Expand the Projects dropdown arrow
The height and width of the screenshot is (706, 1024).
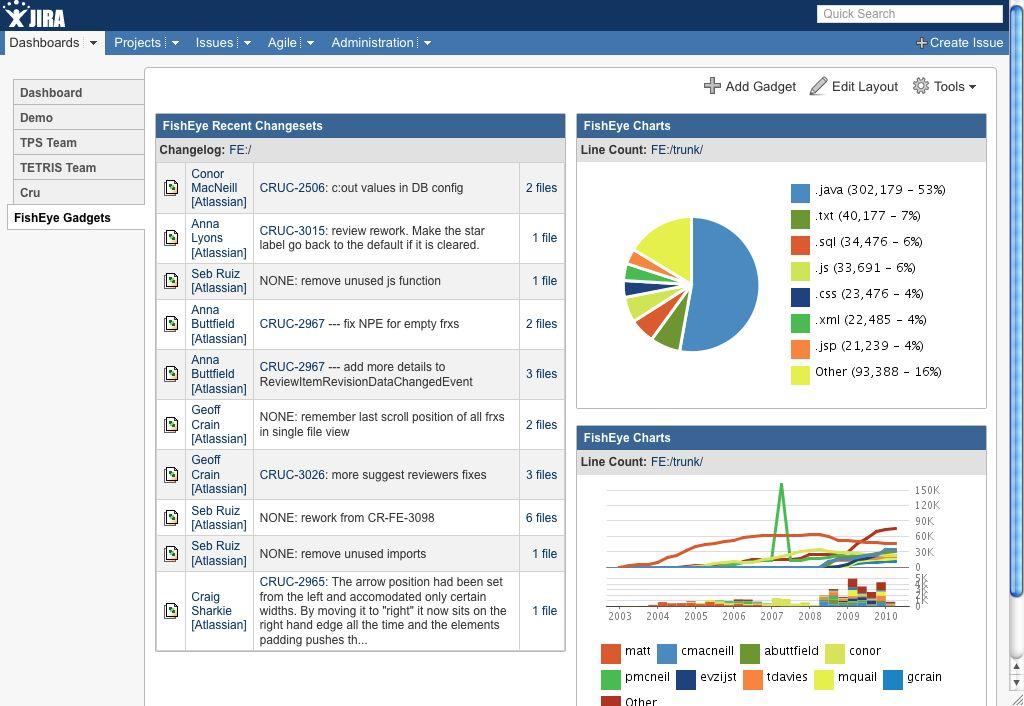click(x=175, y=43)
